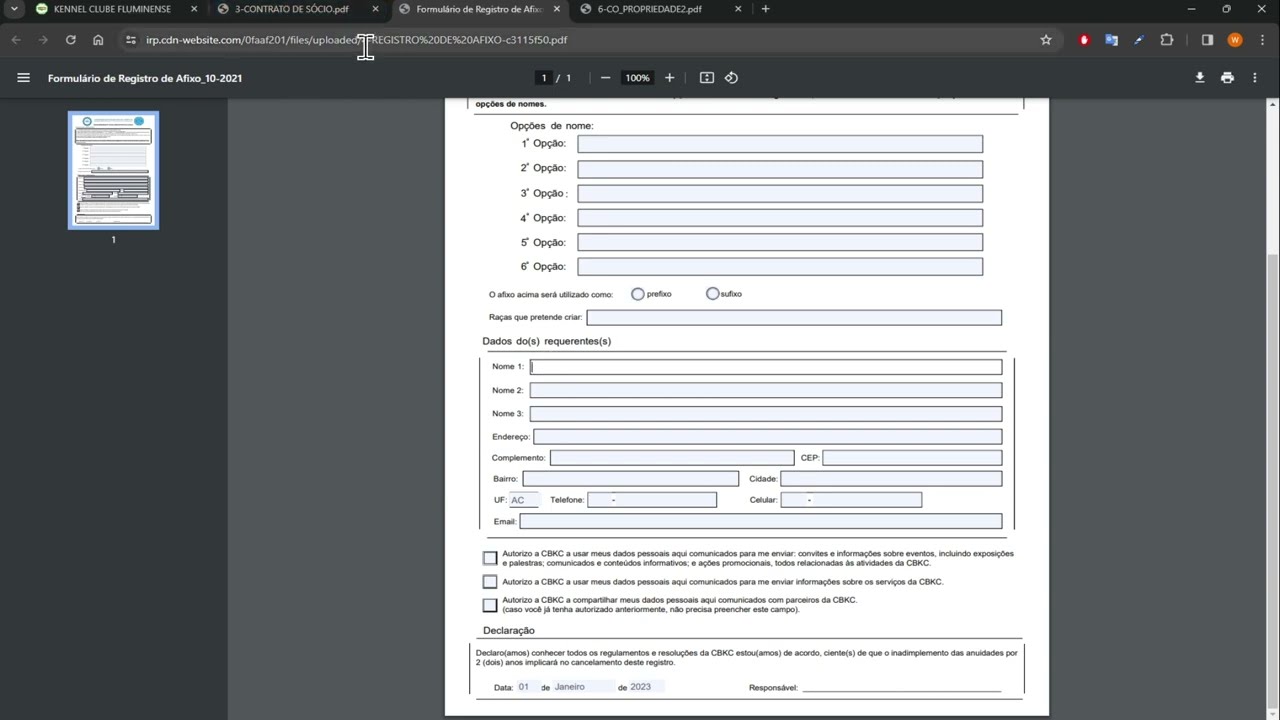Image resolution: width=1280 pixels, height=720 pixels.
Task: Click the 1ª Opção name field
Action: point(780,144)
